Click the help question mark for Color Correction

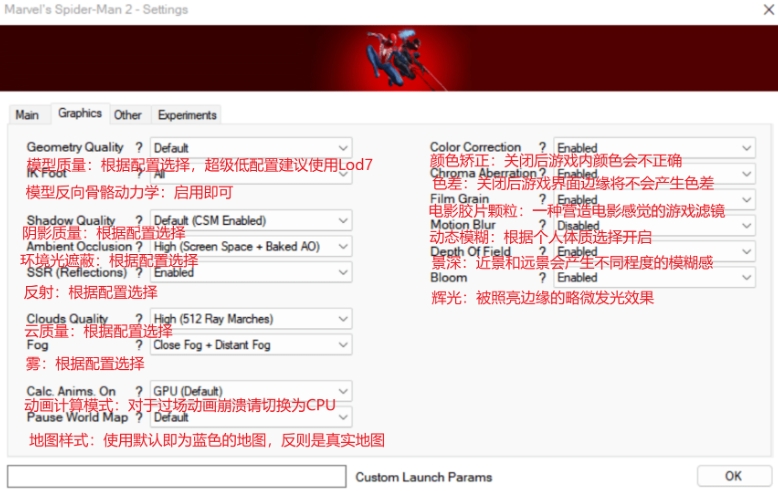click(x=542, y=147)
